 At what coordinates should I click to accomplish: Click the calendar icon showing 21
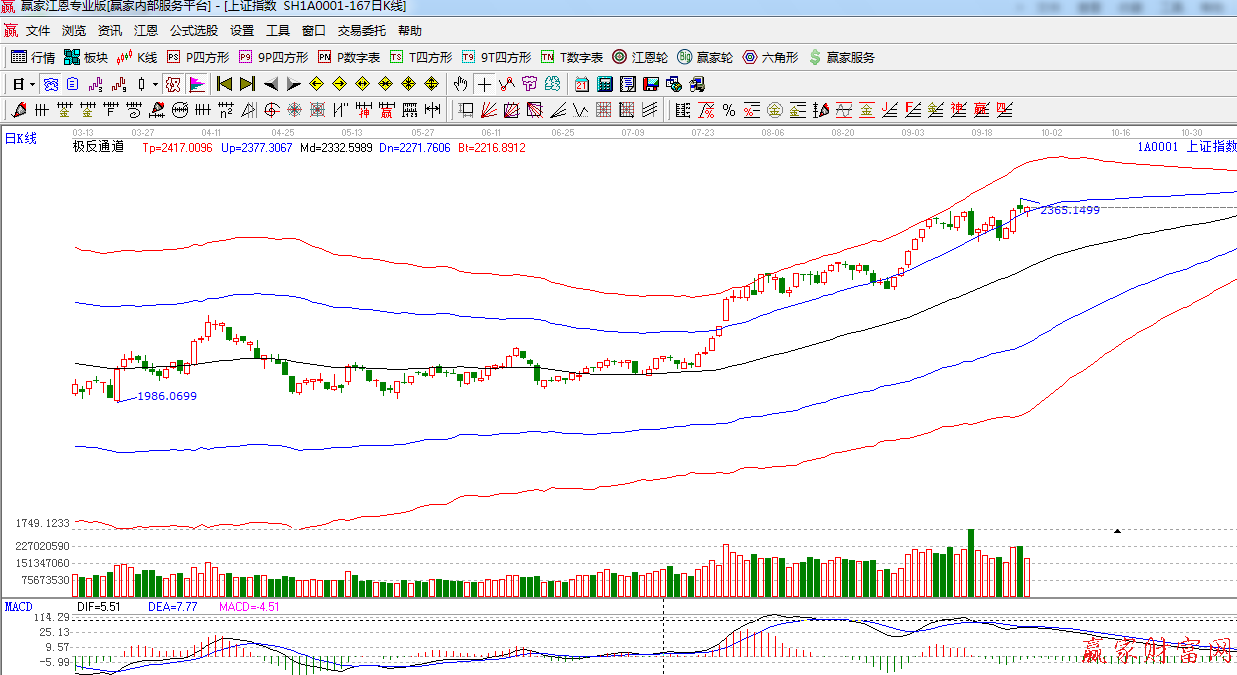(x=582, y=83)
